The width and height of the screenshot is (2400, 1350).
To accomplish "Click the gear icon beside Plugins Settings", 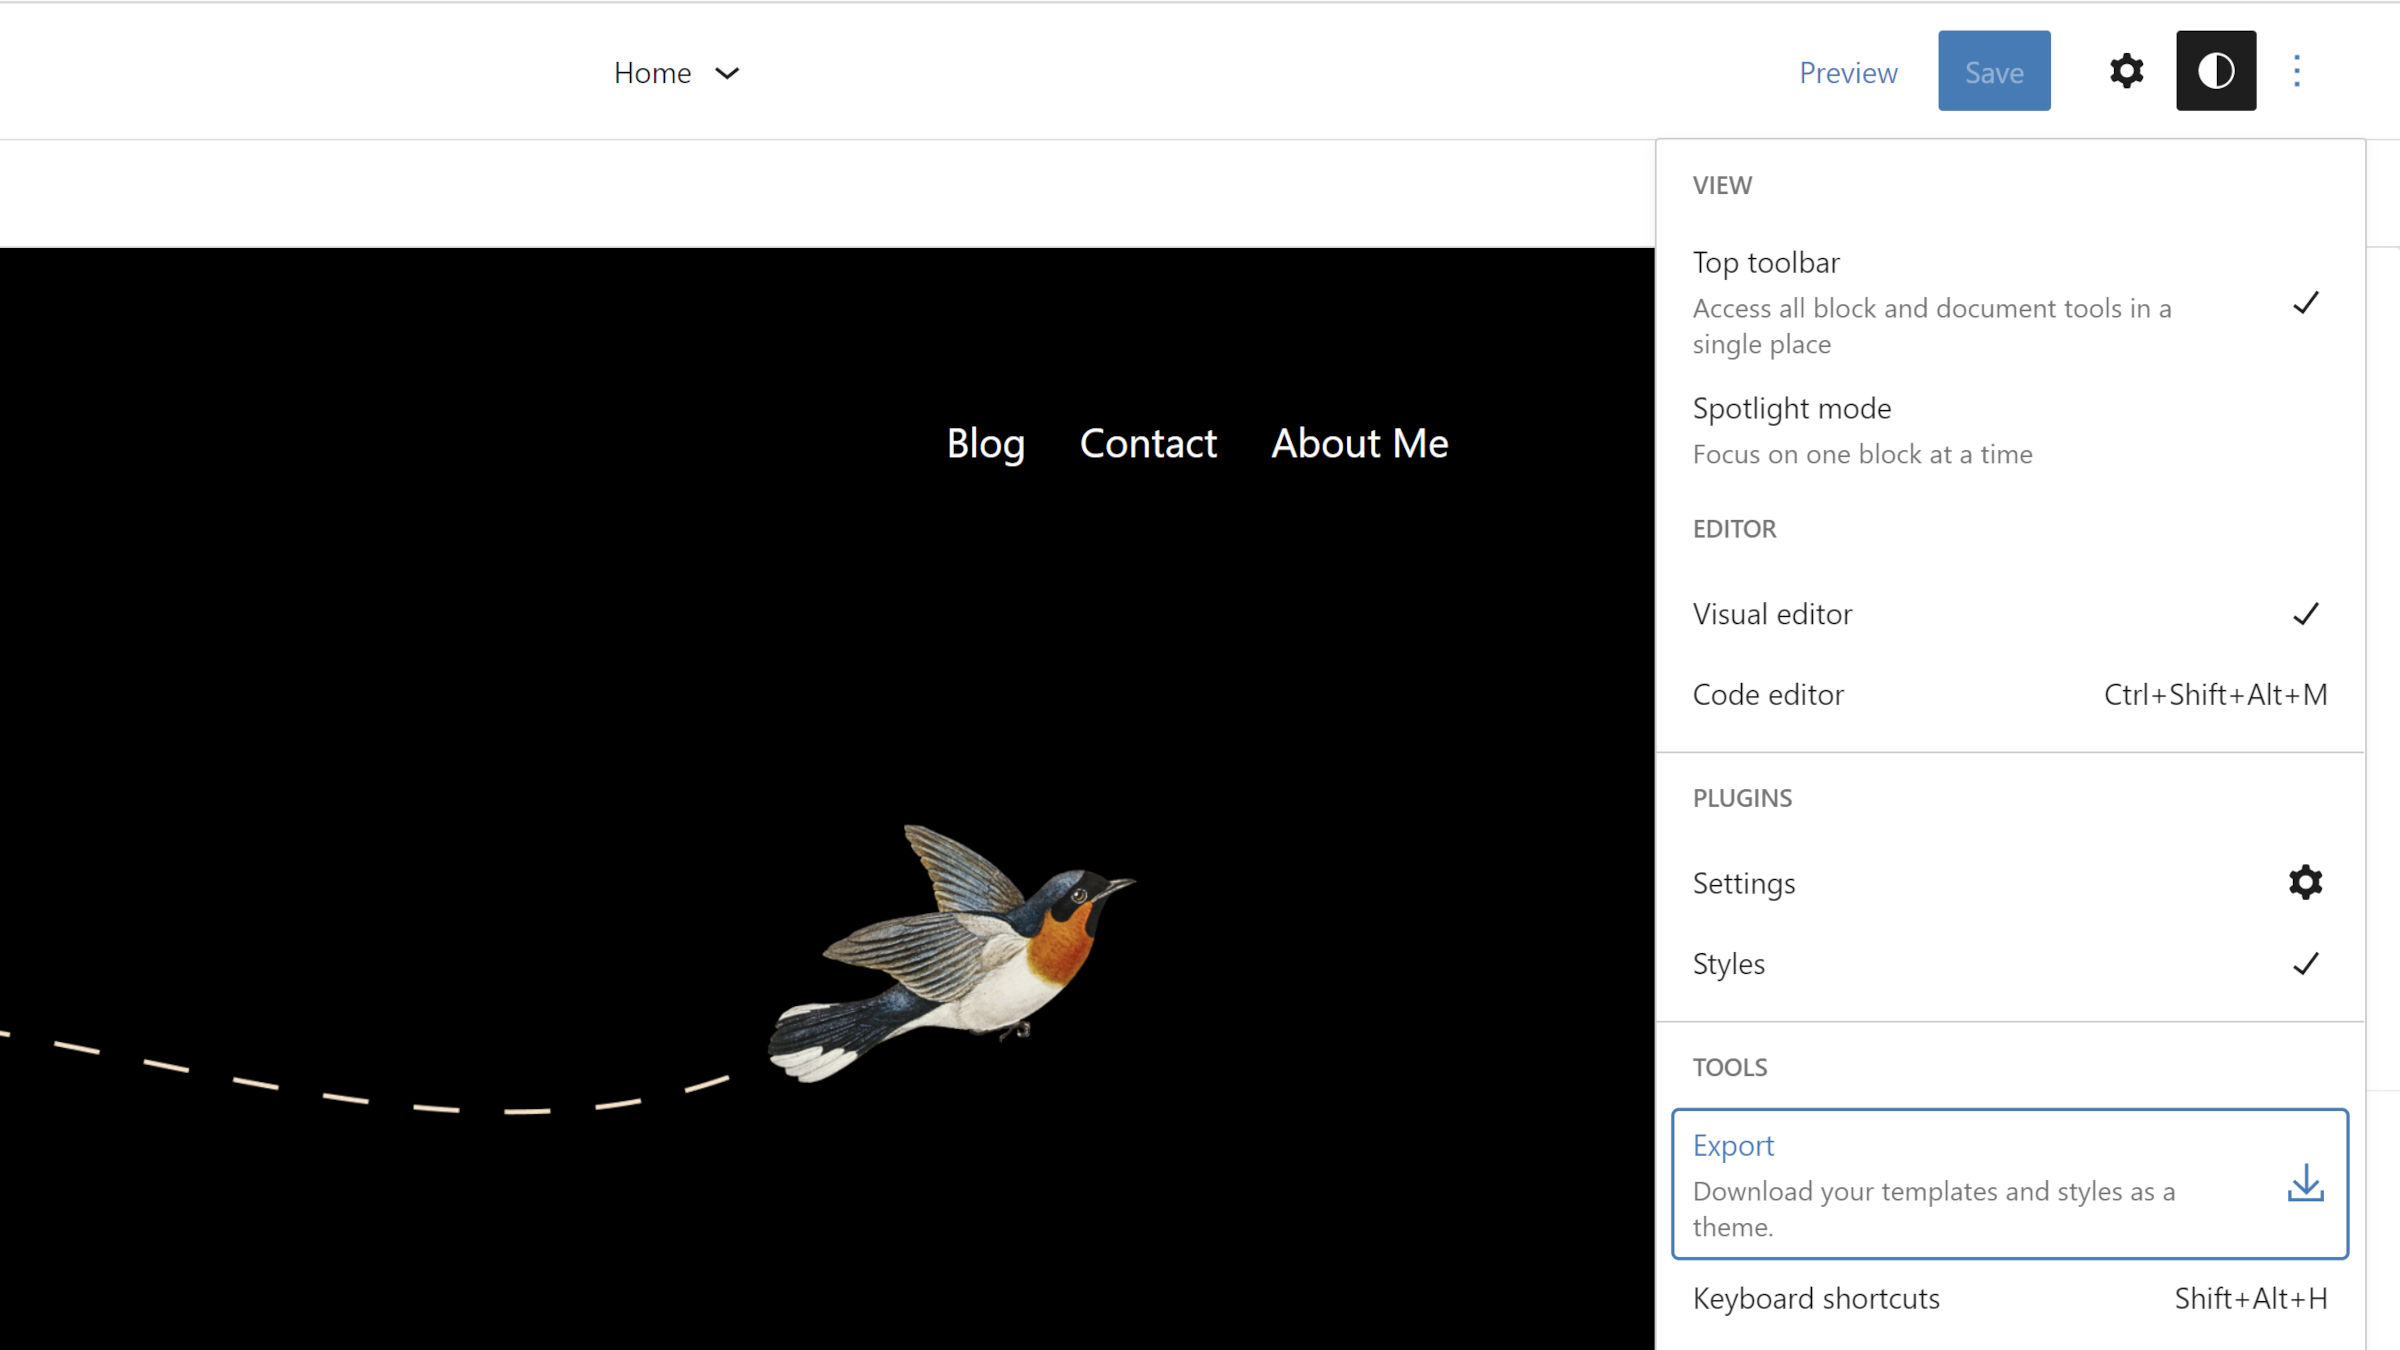I will [x=2305, y=882].
